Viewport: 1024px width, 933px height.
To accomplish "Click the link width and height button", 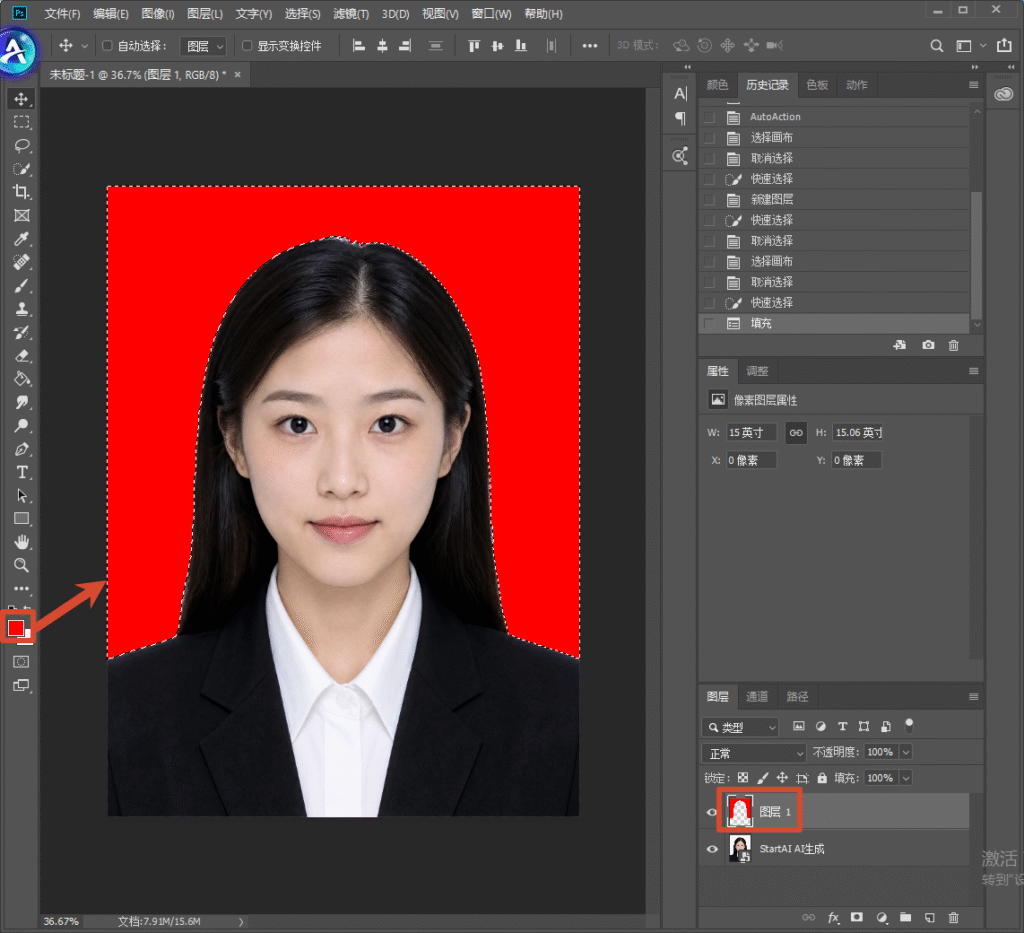I will click(x=796, y=433).
